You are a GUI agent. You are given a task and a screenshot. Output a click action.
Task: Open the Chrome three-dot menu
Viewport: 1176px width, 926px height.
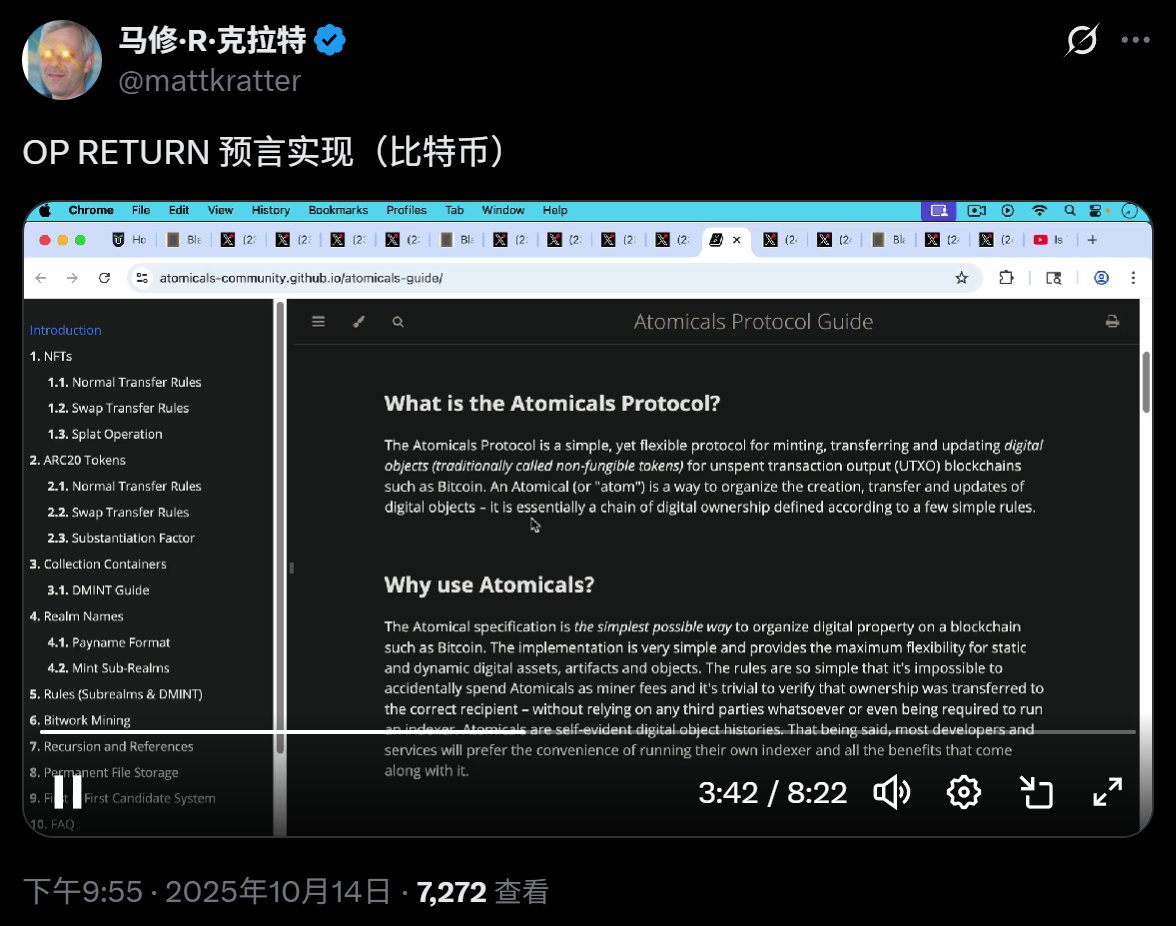click(1133, 278)
